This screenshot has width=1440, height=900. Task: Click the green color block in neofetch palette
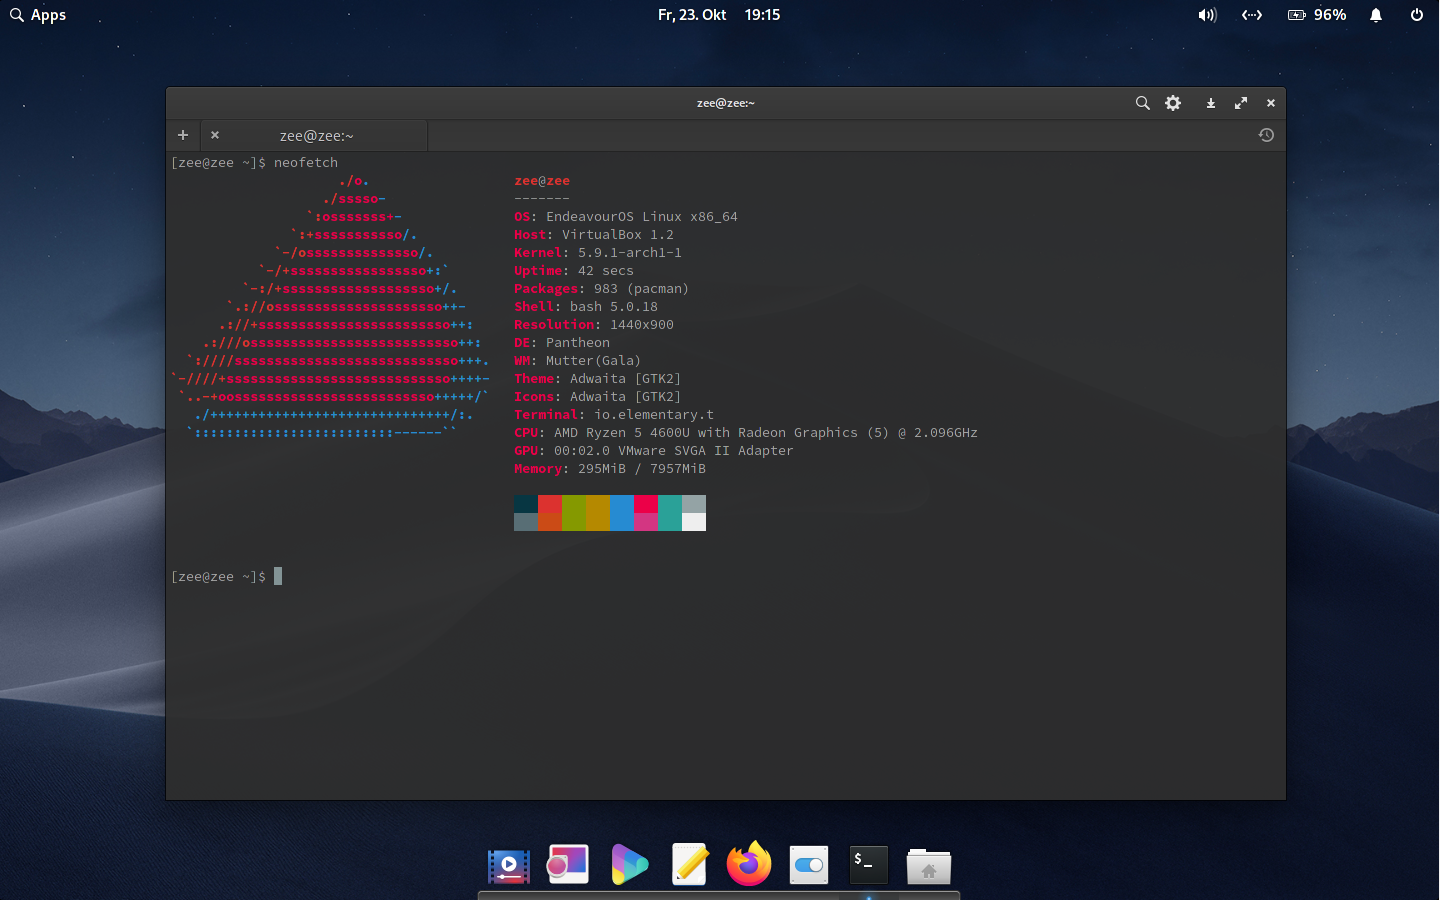click(574, 513)
